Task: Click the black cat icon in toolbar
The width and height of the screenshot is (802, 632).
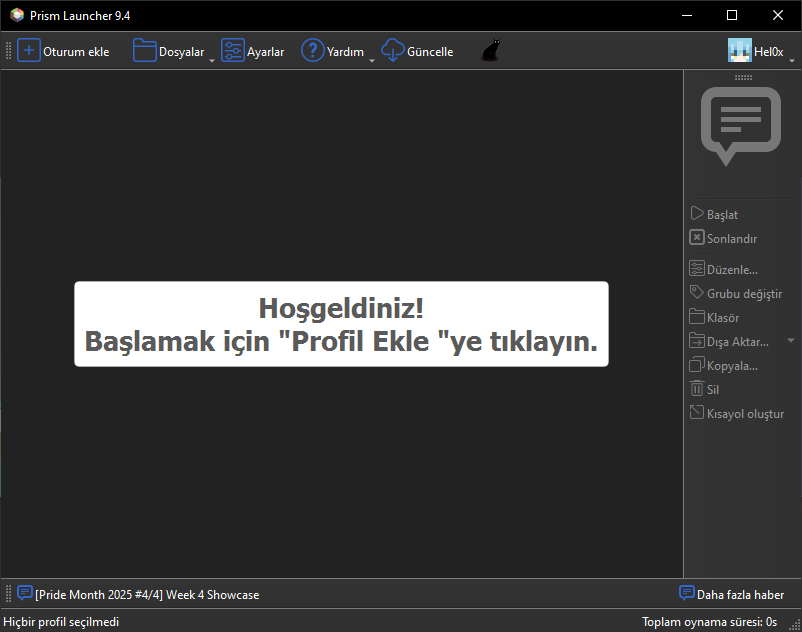Action: pos(491,51)
